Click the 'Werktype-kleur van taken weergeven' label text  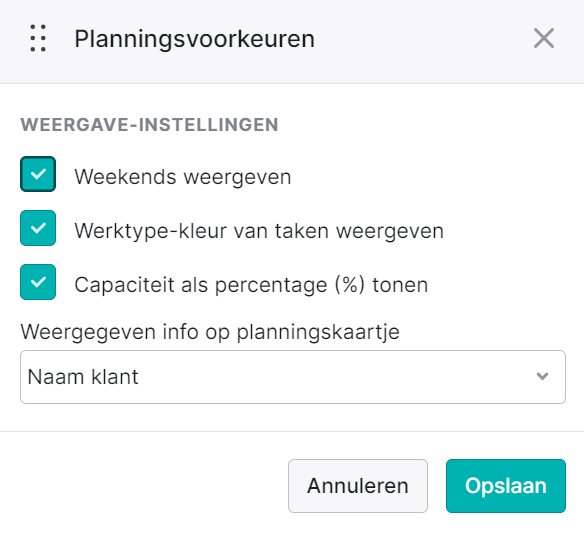[259, 231]
